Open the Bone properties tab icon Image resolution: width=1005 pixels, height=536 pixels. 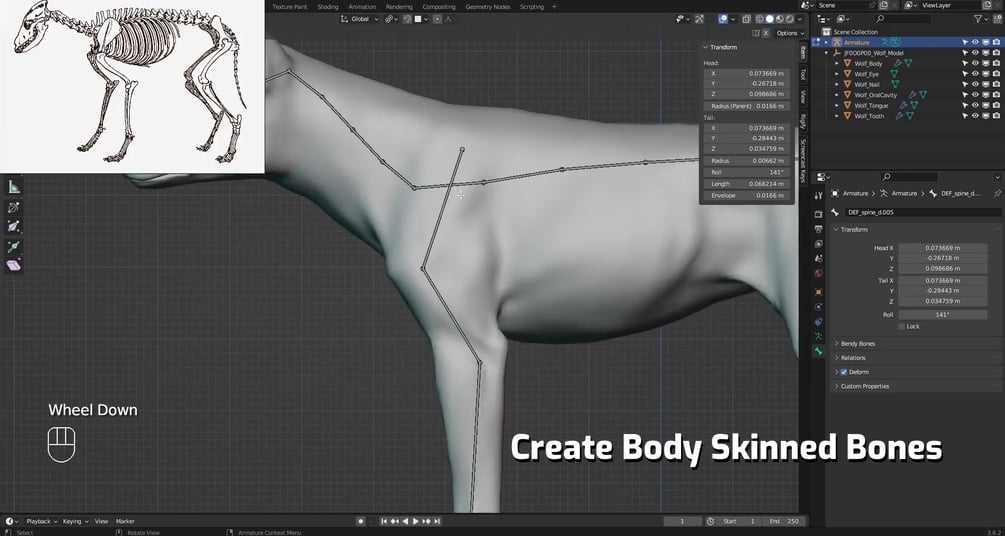click(x=818, y=351)
